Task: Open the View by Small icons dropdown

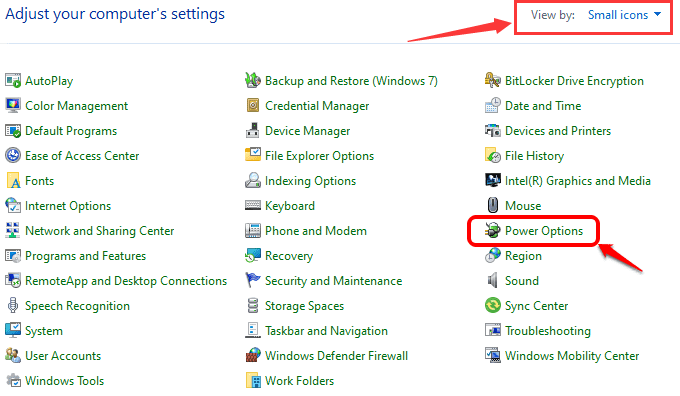Action: 624,15
